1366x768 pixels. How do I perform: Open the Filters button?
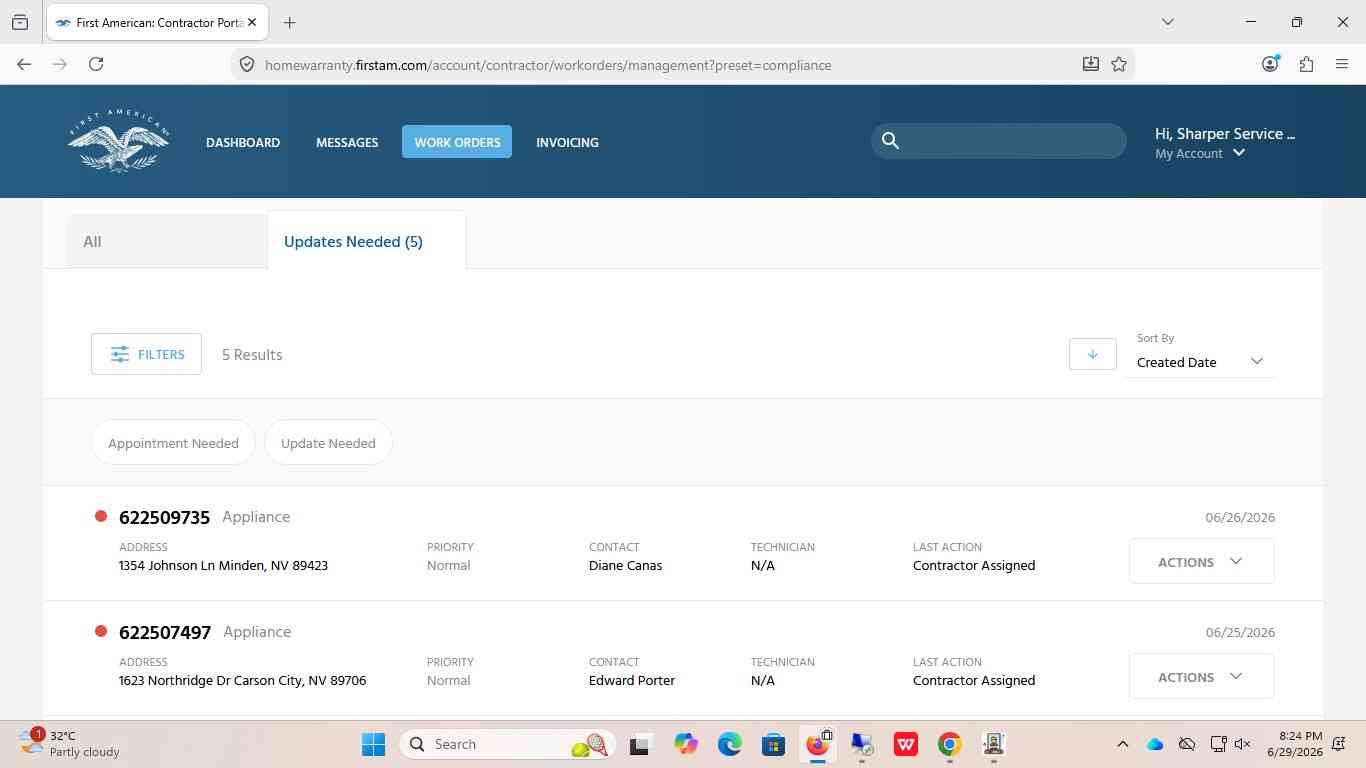tap(146, 354)
